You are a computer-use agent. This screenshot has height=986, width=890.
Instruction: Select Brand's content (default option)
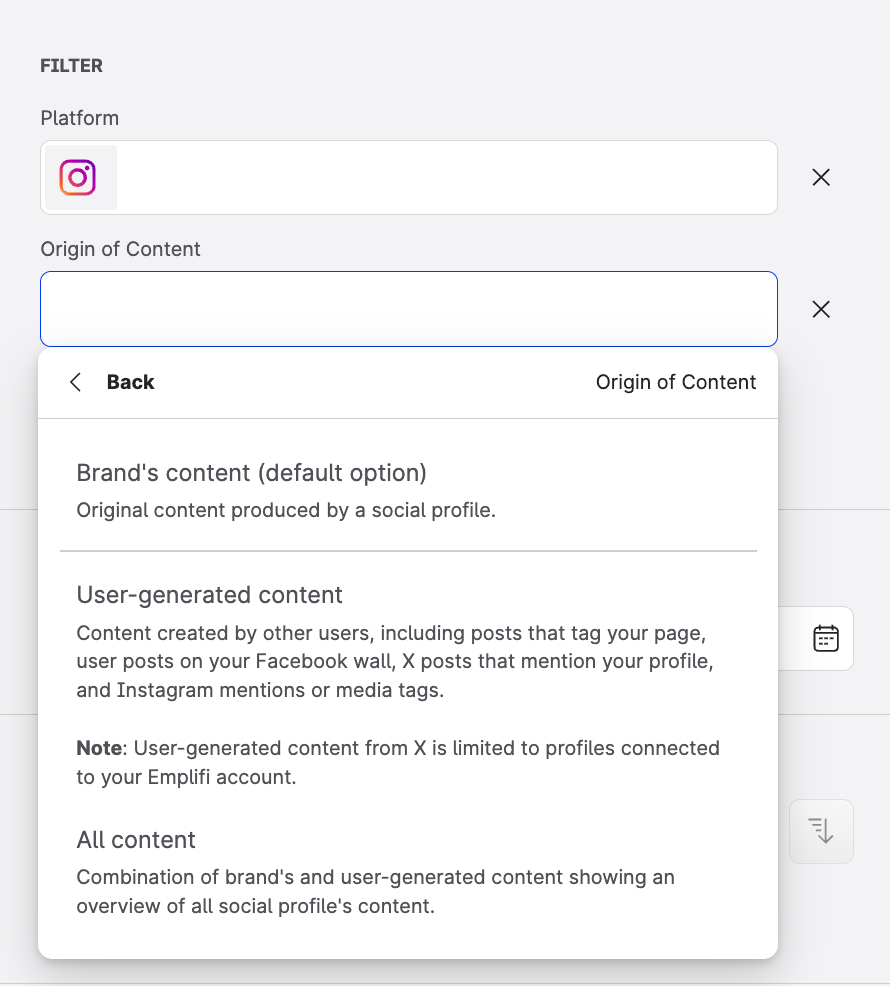[250, 472]
